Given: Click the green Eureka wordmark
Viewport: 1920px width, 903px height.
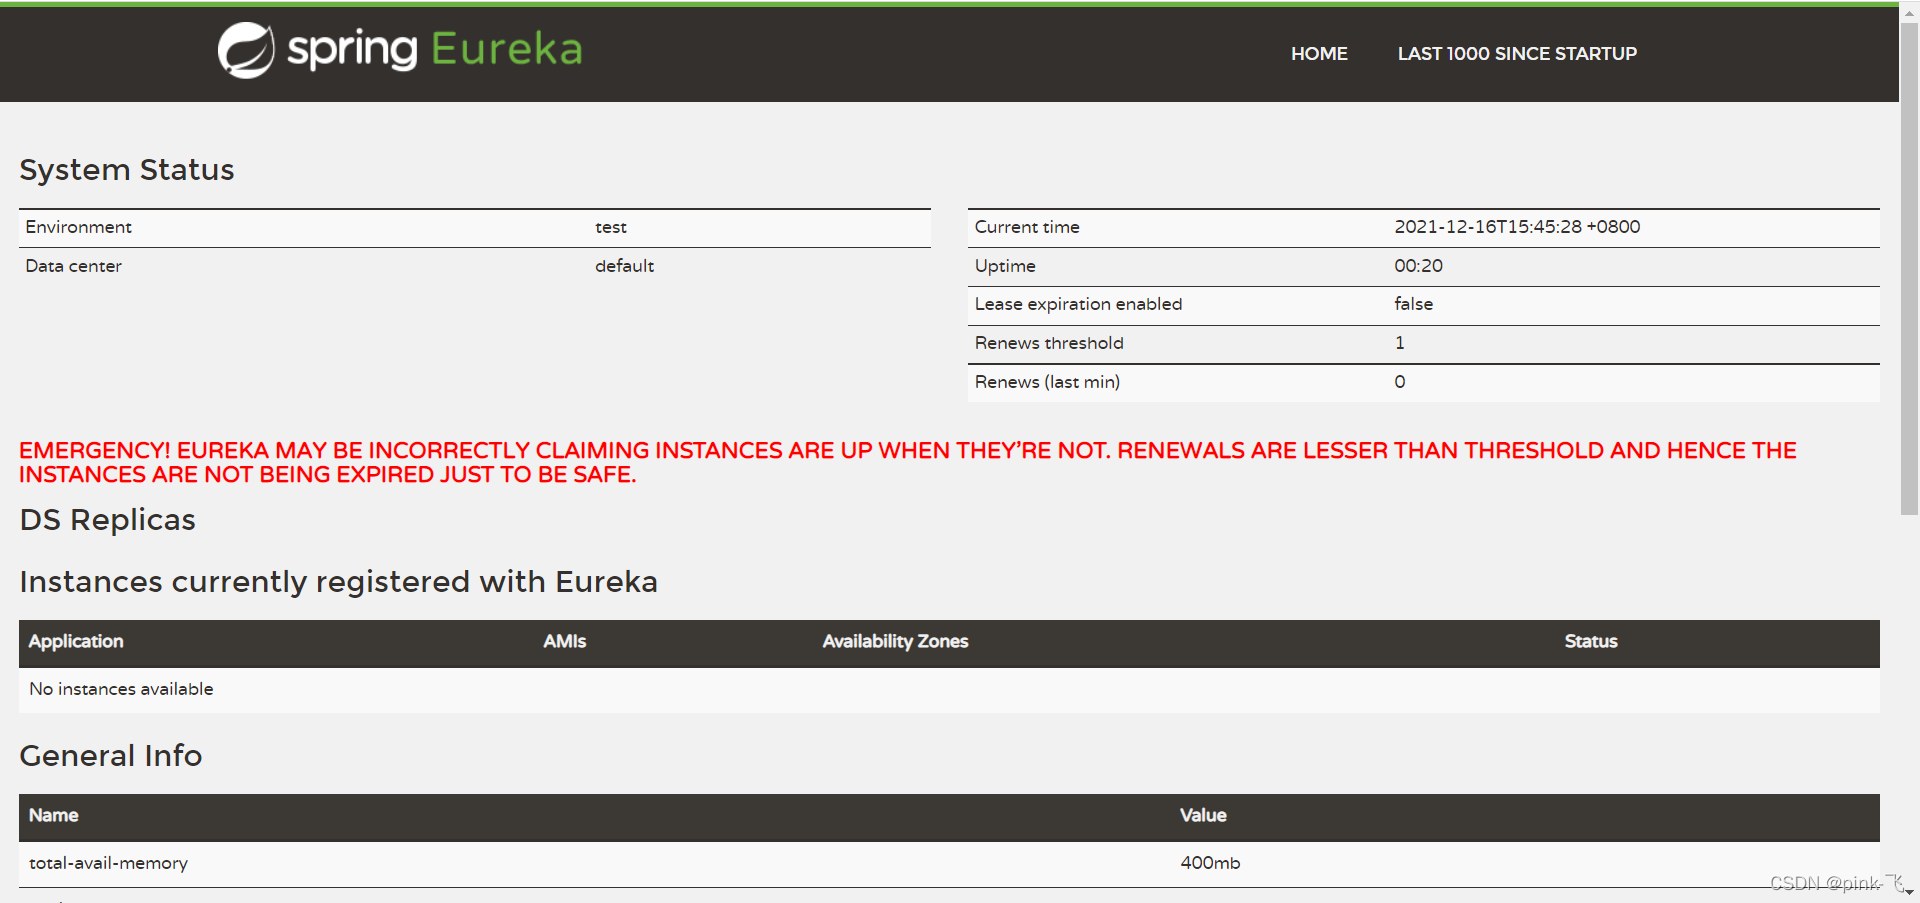Looking at the screenshot, I should (x=507, y=49).
